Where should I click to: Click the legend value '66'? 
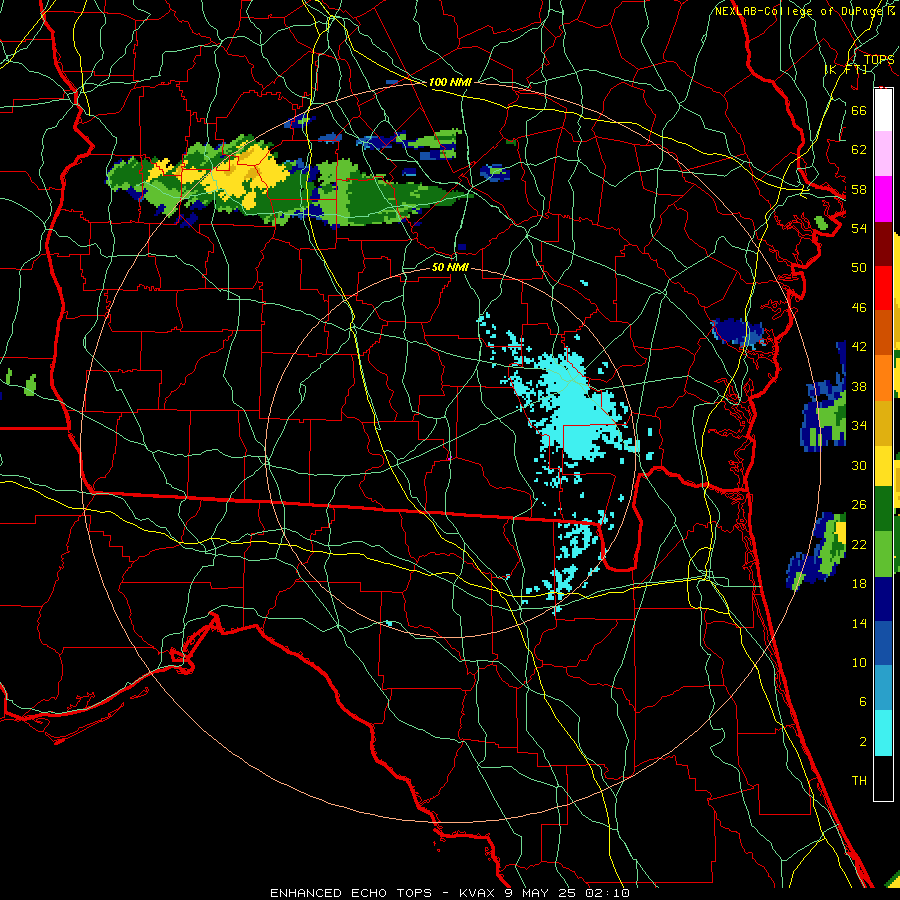click(x=859, y=110)
